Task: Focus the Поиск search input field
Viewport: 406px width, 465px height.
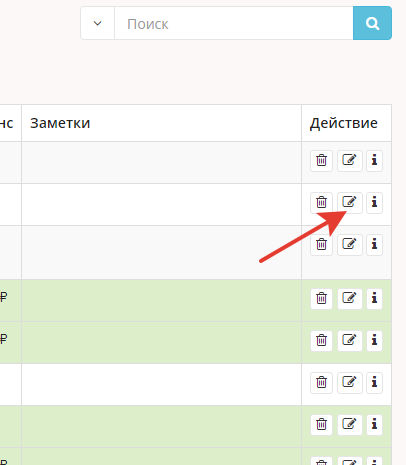Action: tap(234, 23)
